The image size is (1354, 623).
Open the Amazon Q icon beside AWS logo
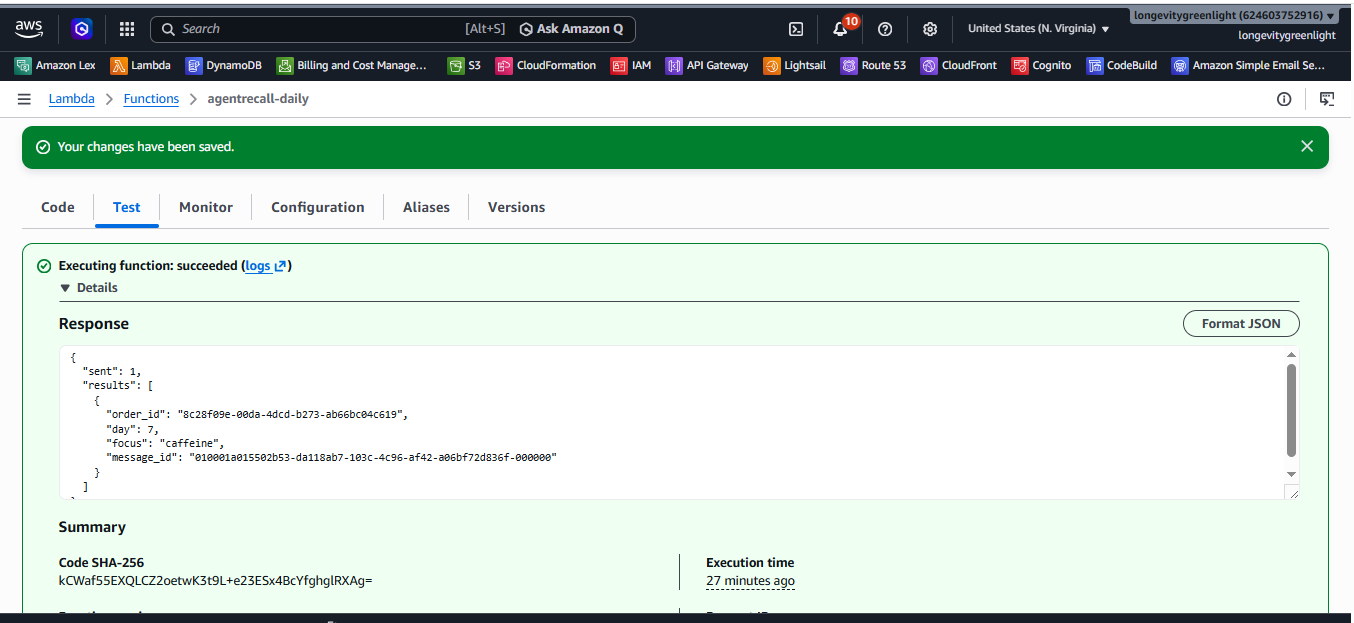[82, 29]
